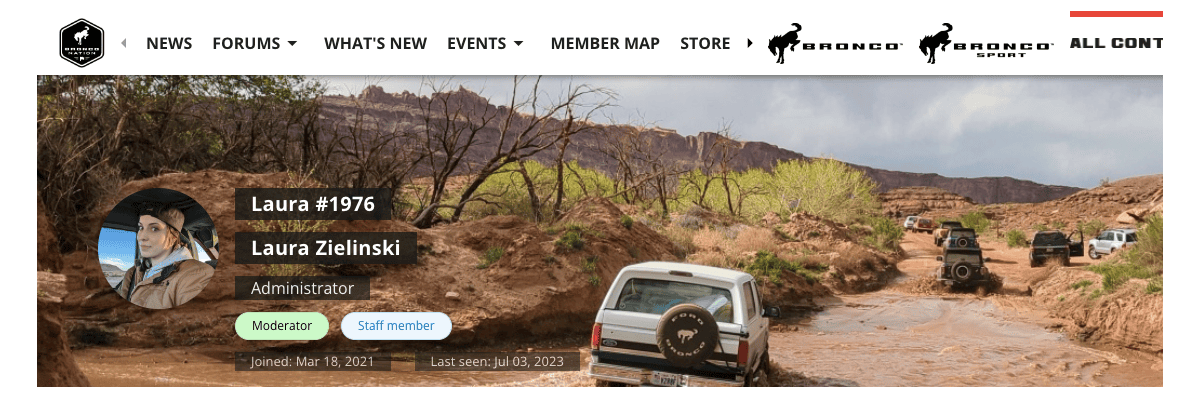Click the Staff member badge
Image resolution: width=1200 pixels, height=400 pixels.
click(396, 326)
